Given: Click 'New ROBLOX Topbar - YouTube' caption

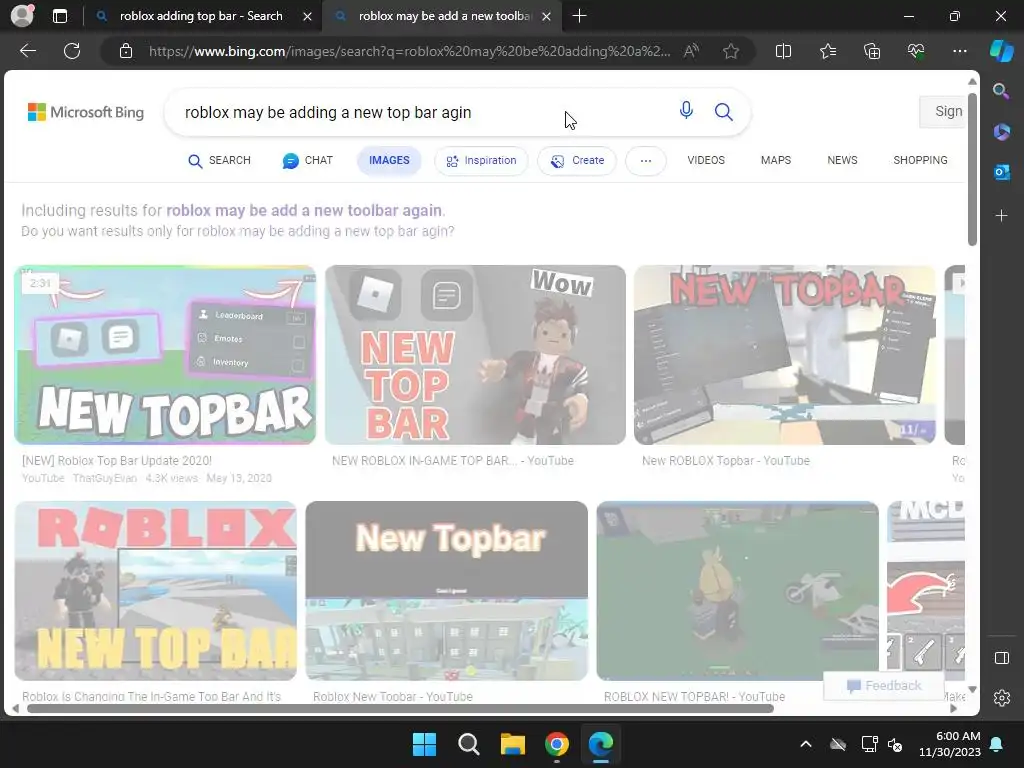Looking at the screenshot, I should 726,460.
